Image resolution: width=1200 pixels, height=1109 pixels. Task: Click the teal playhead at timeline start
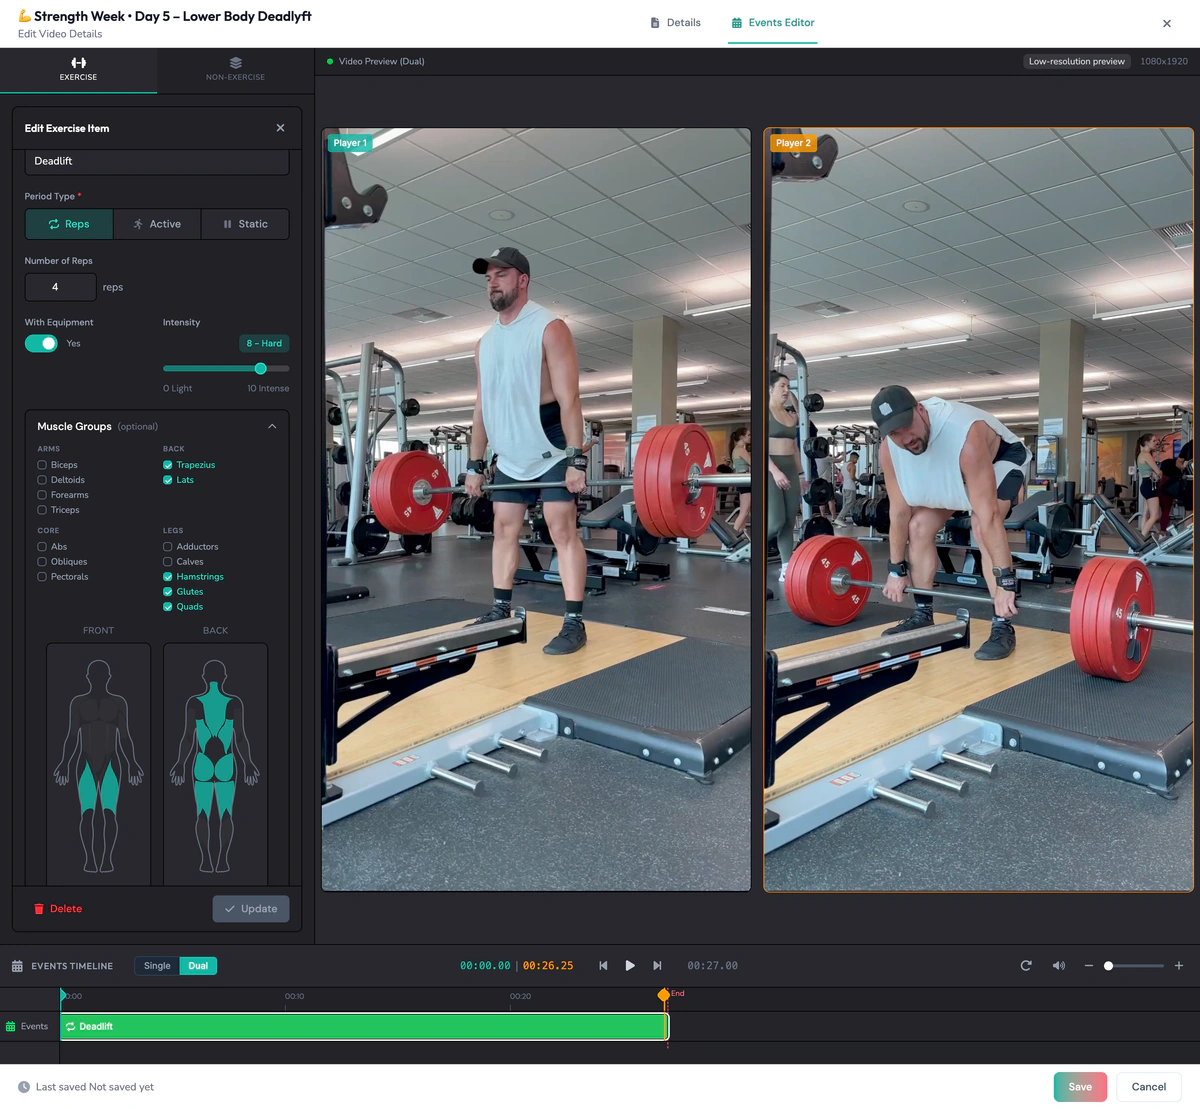63,995
